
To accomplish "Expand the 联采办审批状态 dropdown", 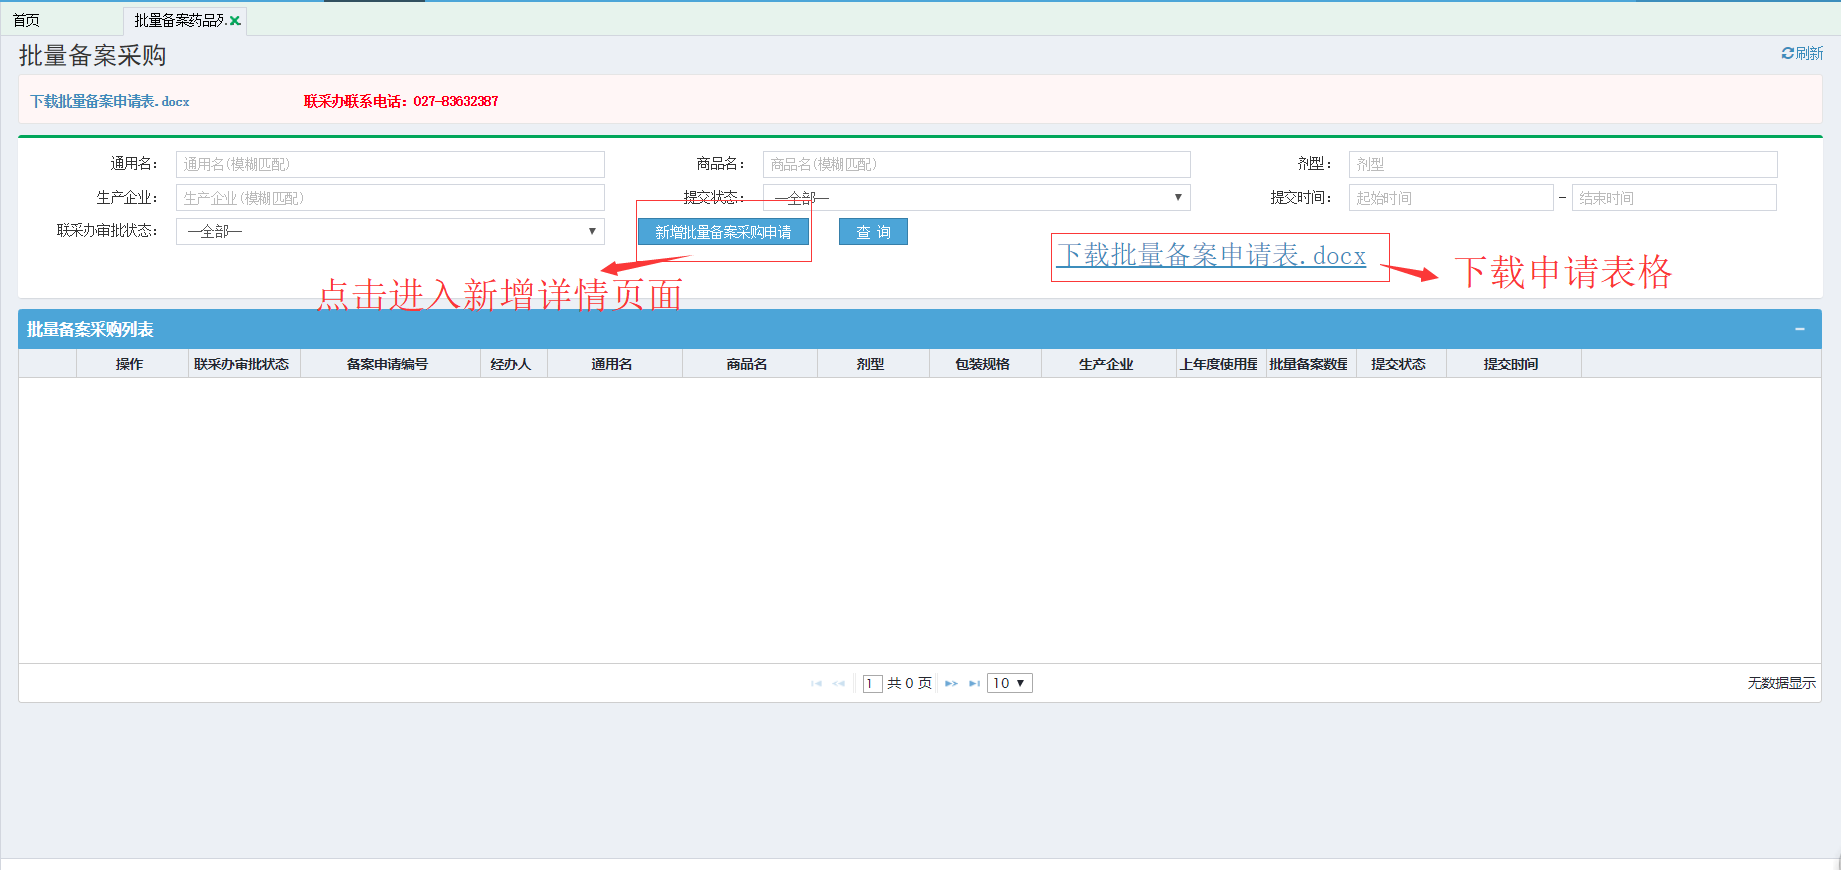I will pyautogui.click(x=390, y=232).
